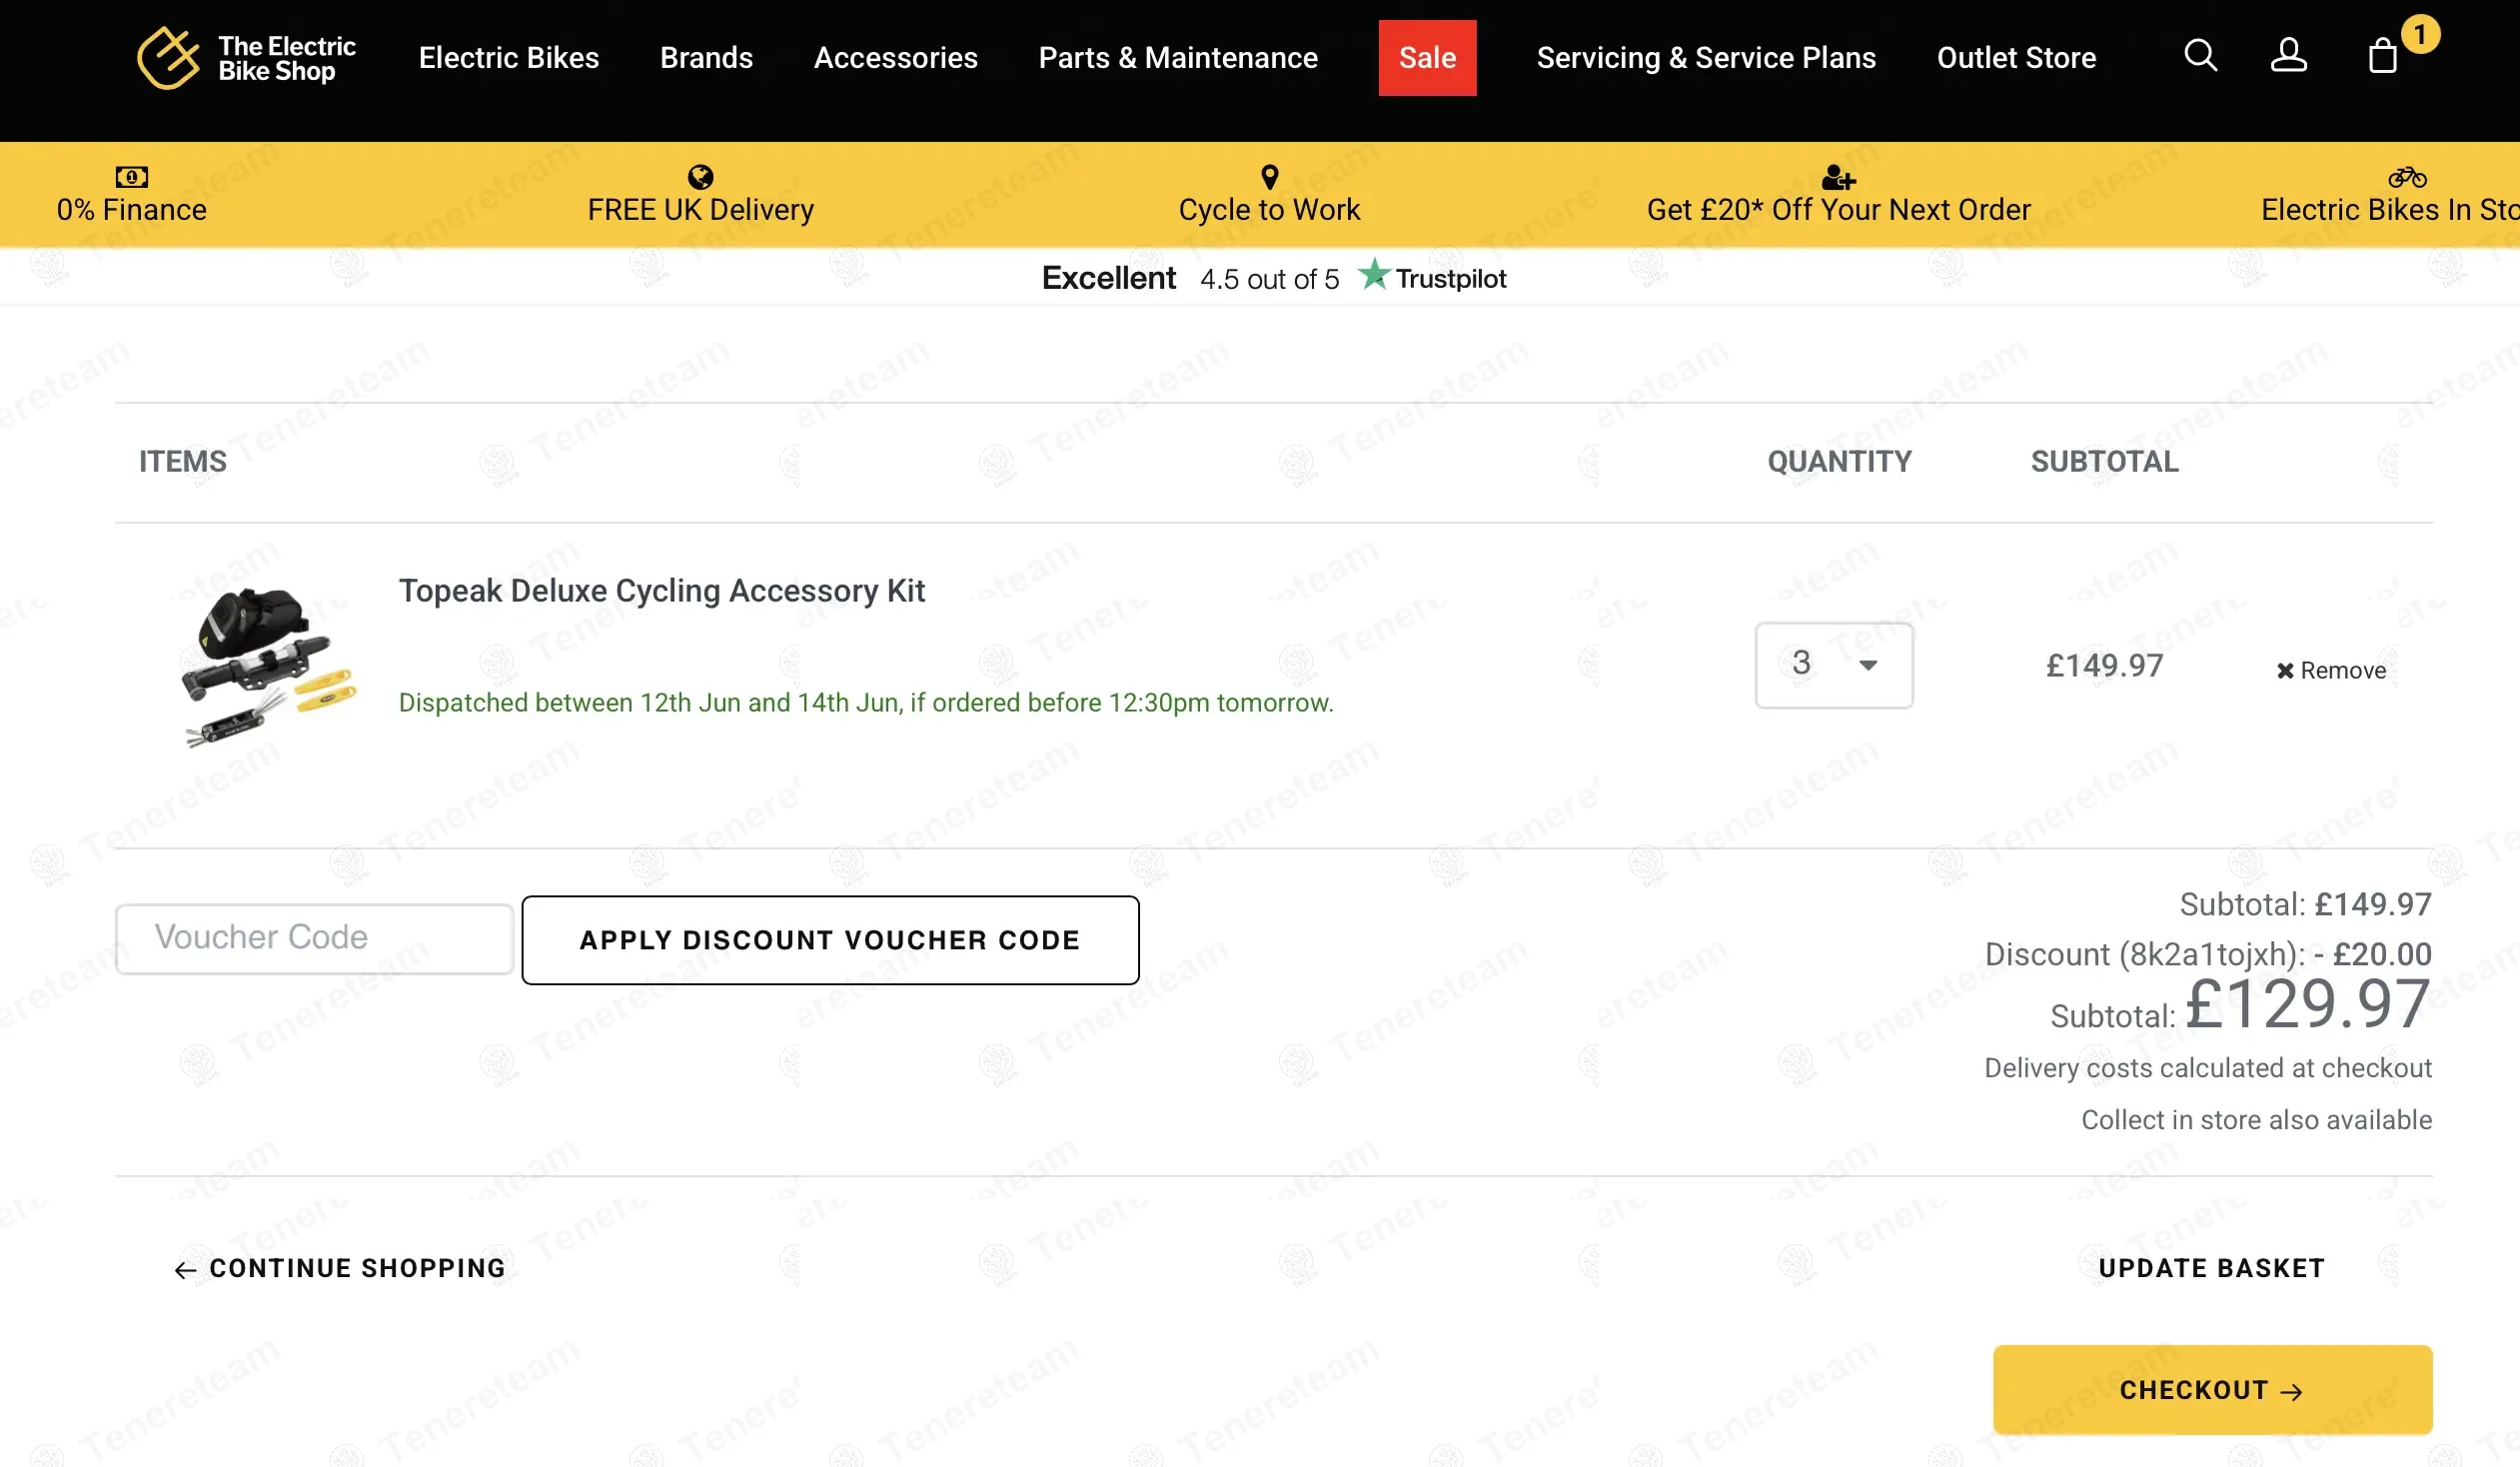The width and height of the screenshot is (2520, 1467).
Task: Expand the quantity dropdown showing 3
Action: point(1833,665)
